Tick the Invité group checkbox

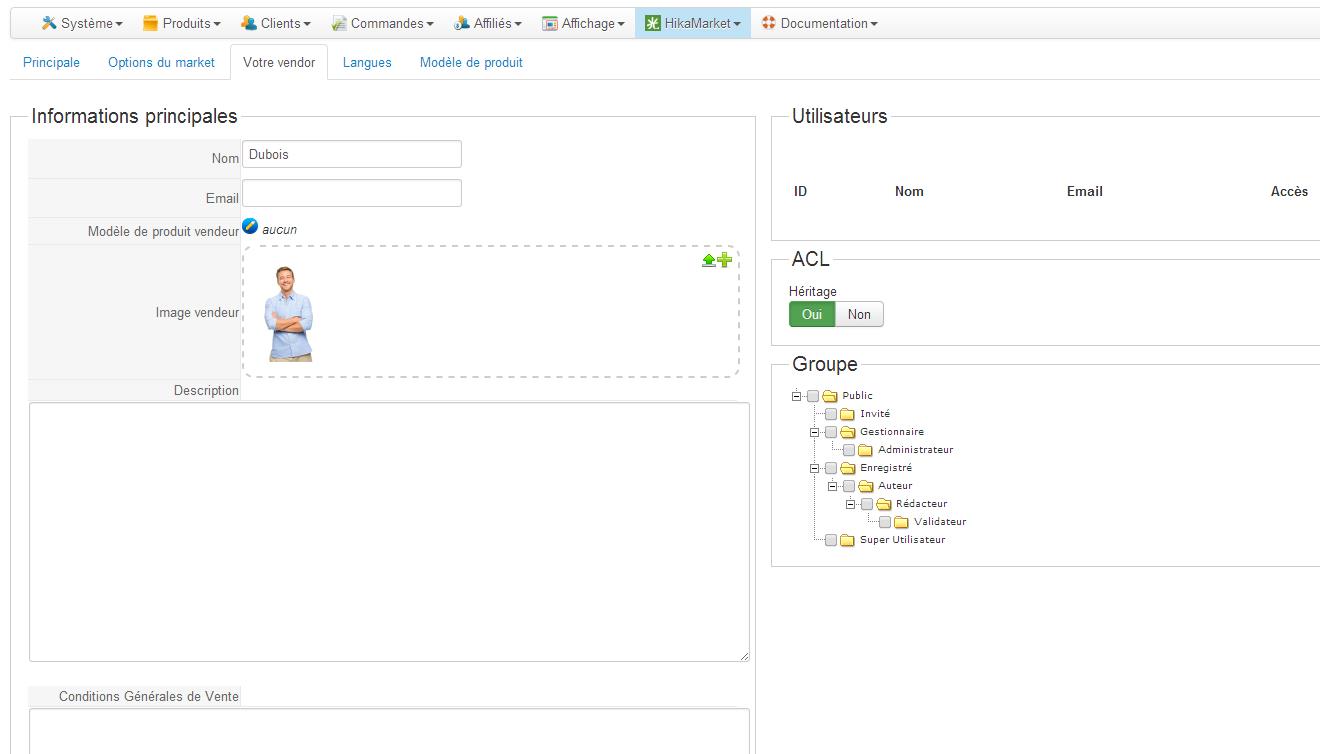(831, 414)
